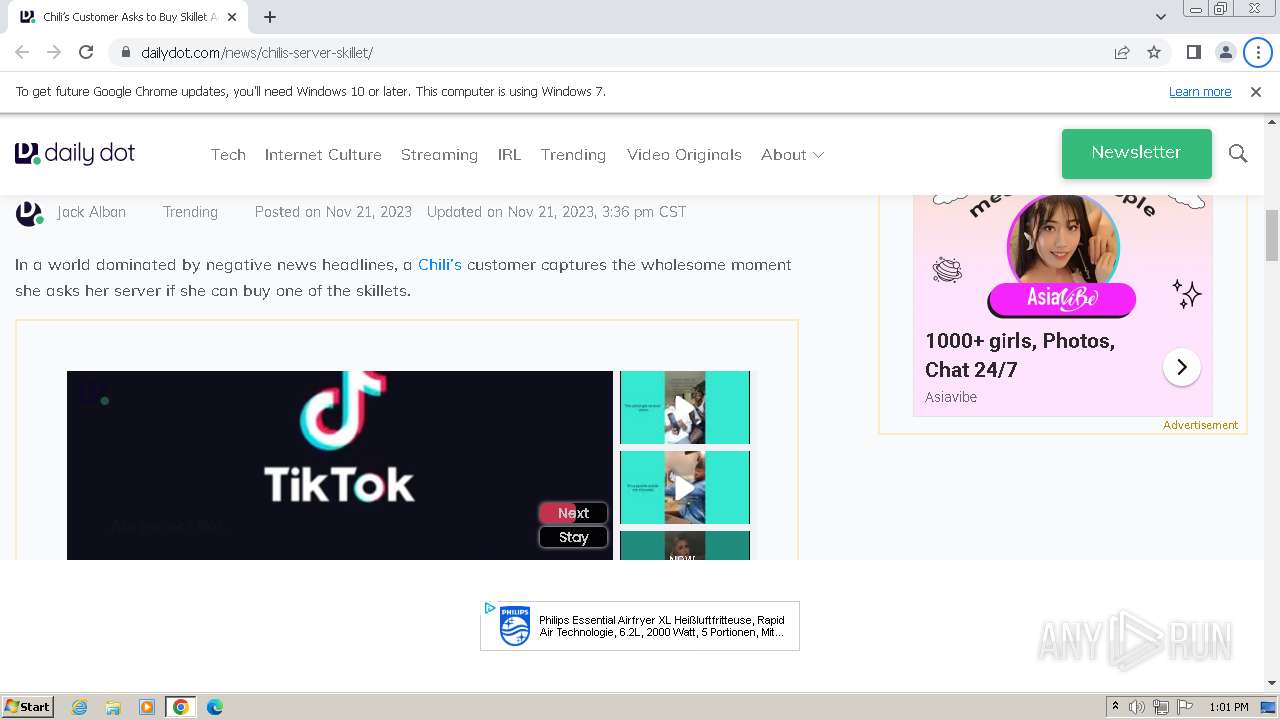
Task: Open the Windows Start menu
Action: (x=28, y=706)
